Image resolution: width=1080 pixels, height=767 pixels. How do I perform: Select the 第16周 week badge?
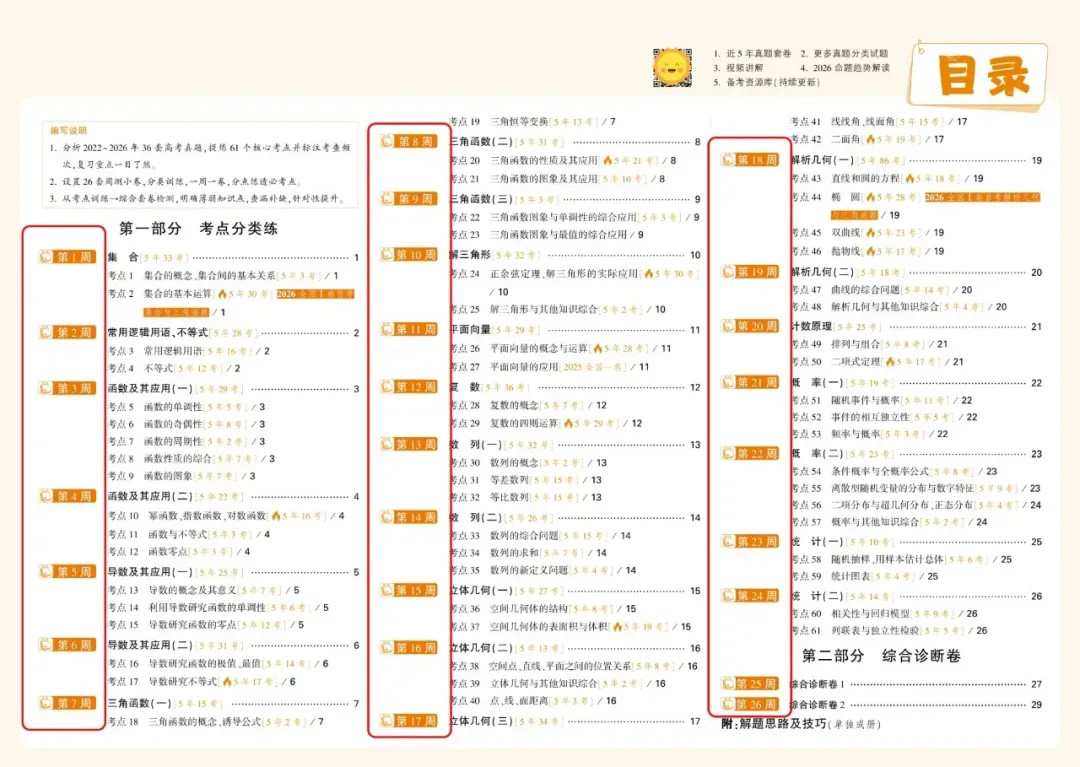pos(408,648)
